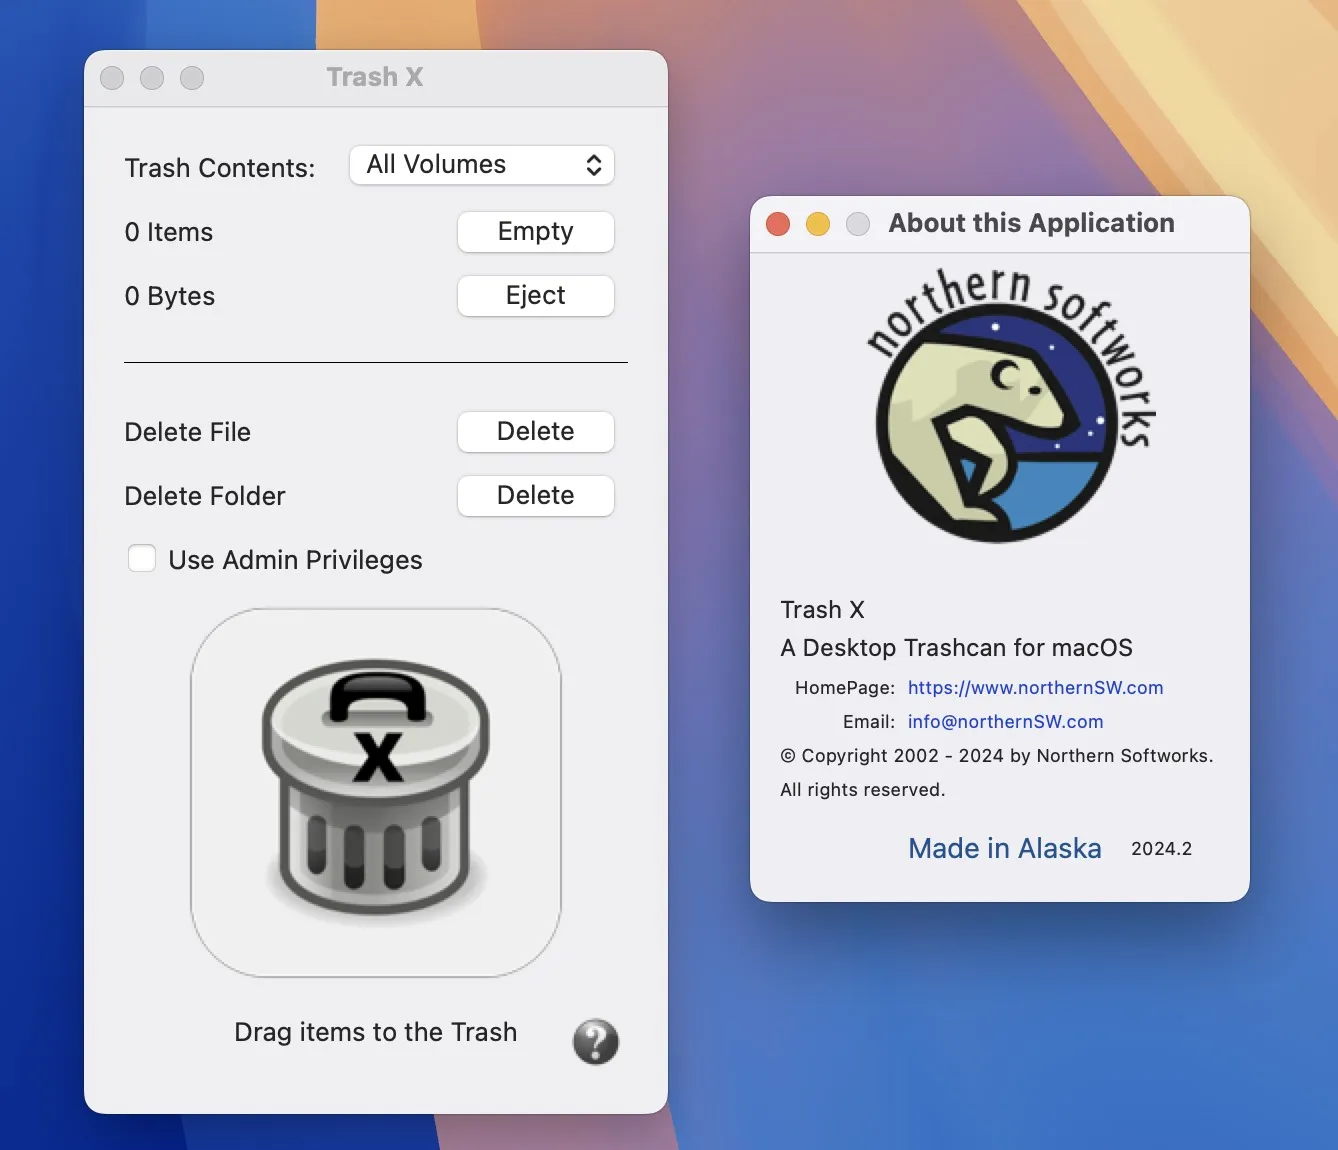Click the Trash Contents label
This screenshot has height=1150, width=1338.
click(x=220, y=168)
